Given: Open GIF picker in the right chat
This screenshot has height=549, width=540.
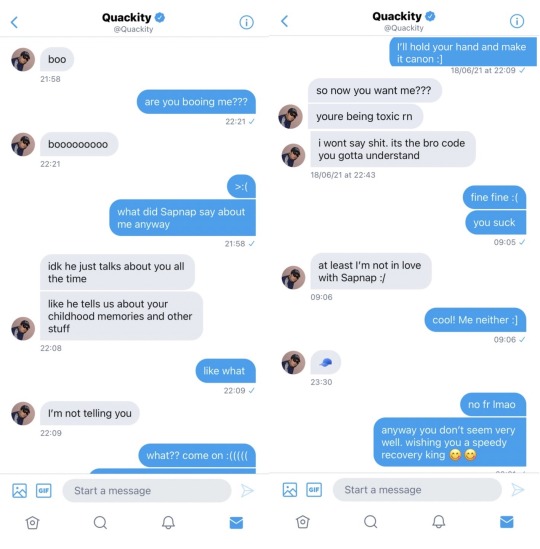Looking at the screenshot, I should (314, 489).
